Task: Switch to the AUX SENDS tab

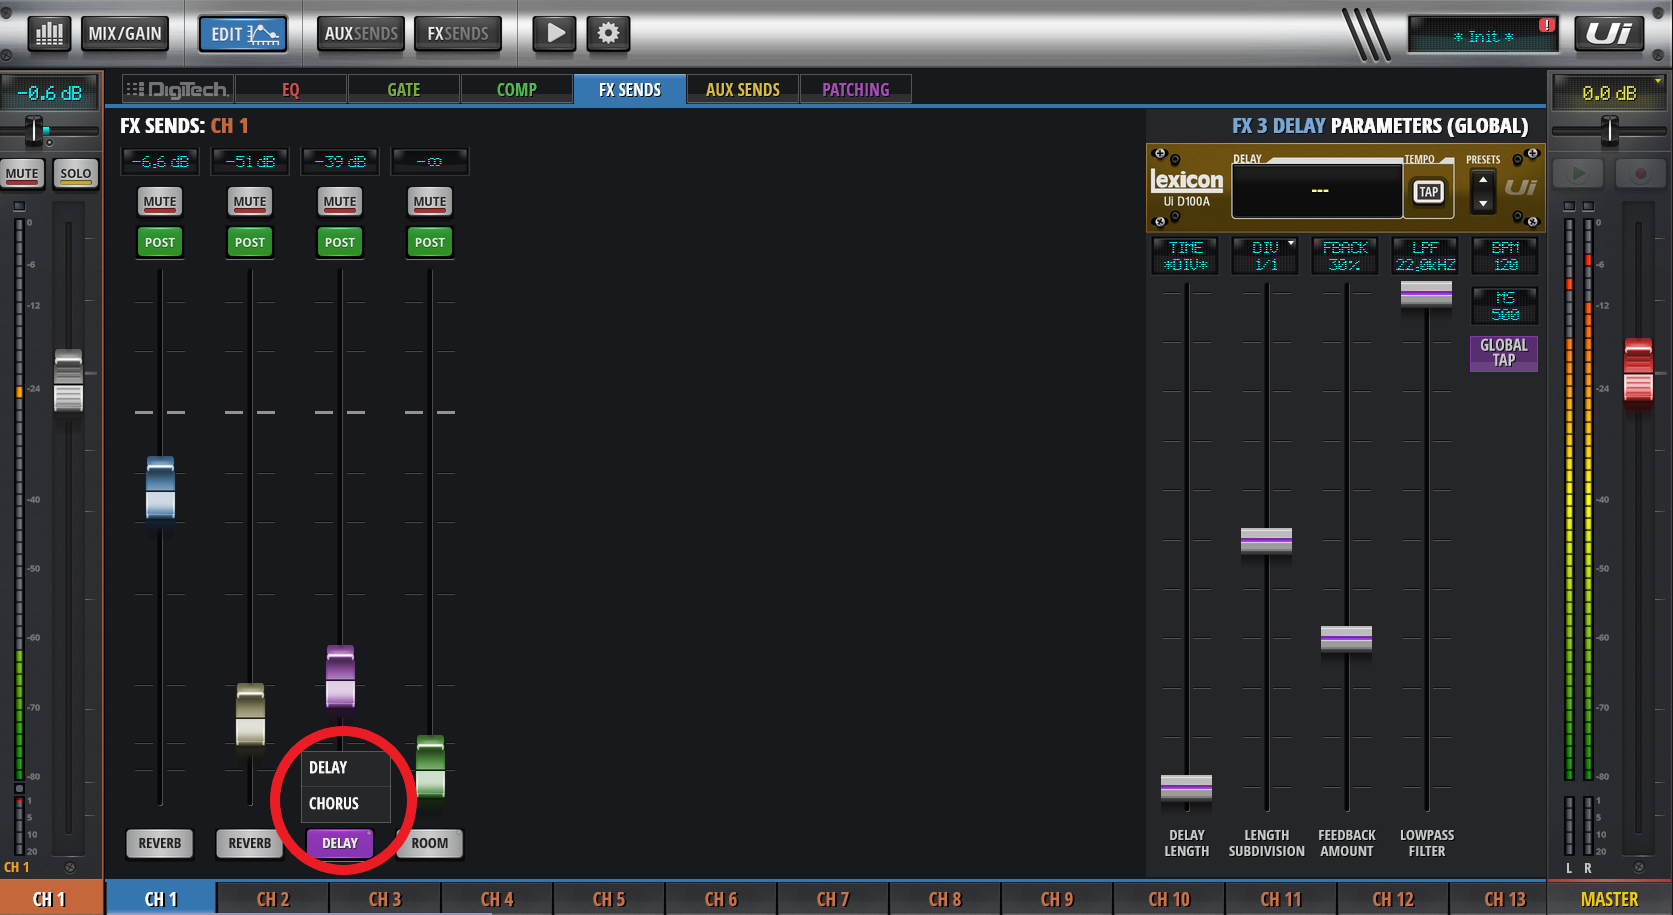Action: [741, 89]
